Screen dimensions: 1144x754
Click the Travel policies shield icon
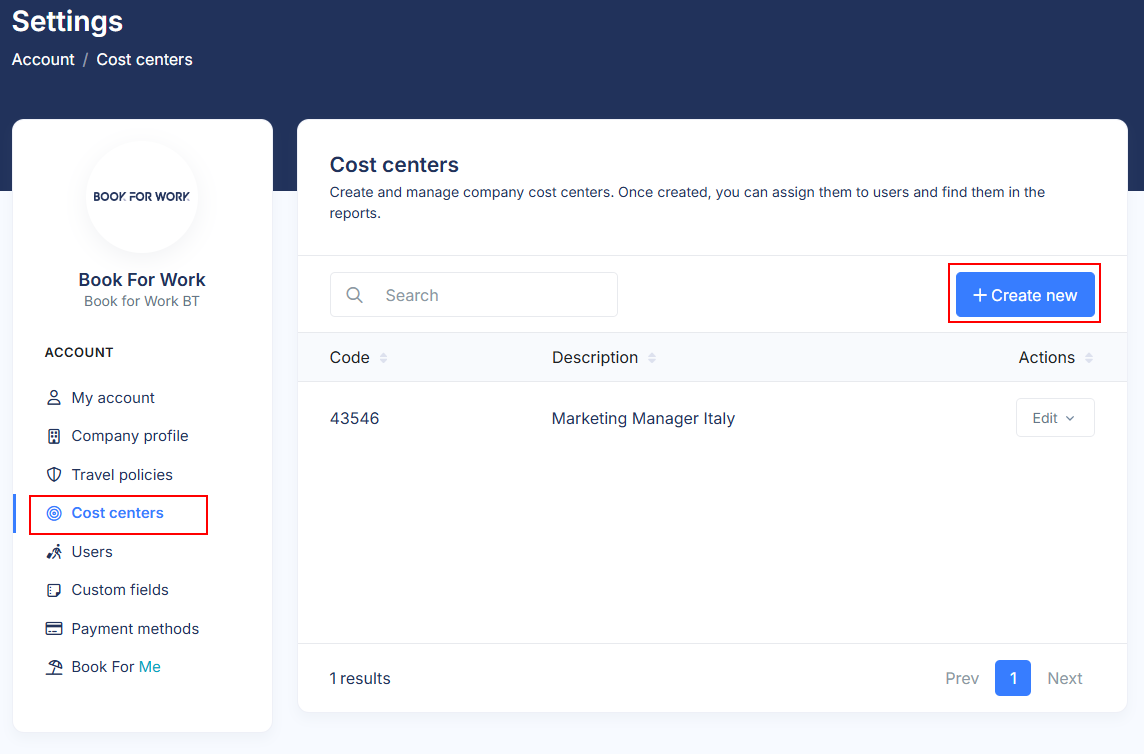[54, 474]
